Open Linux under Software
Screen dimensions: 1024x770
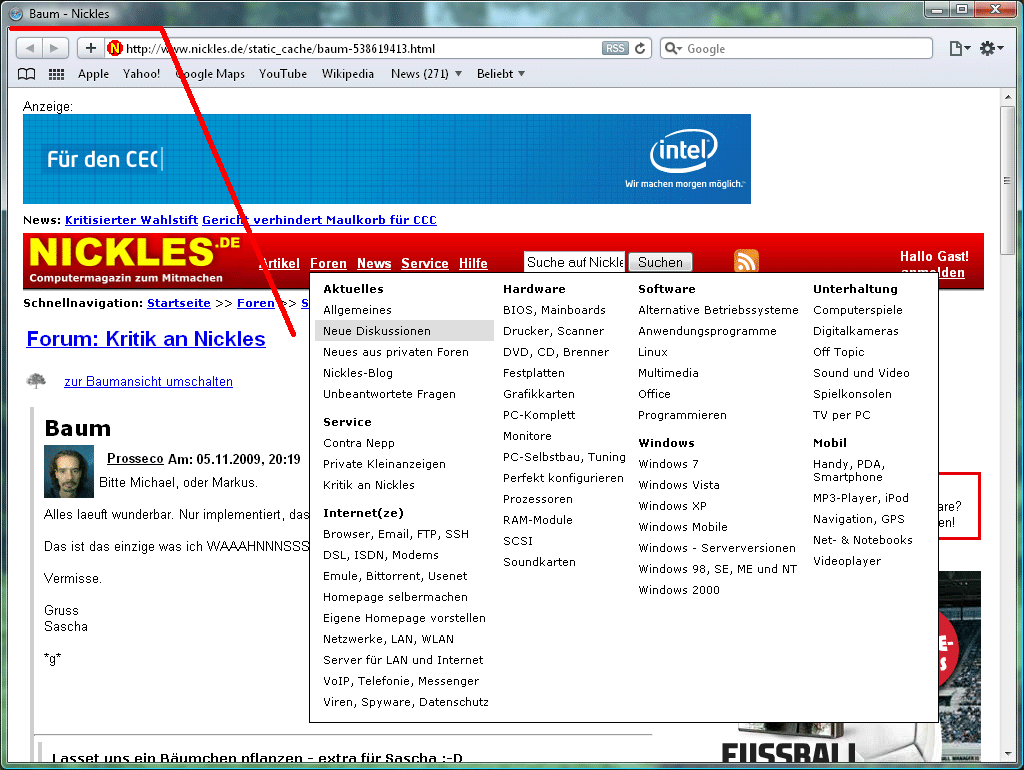653,352
